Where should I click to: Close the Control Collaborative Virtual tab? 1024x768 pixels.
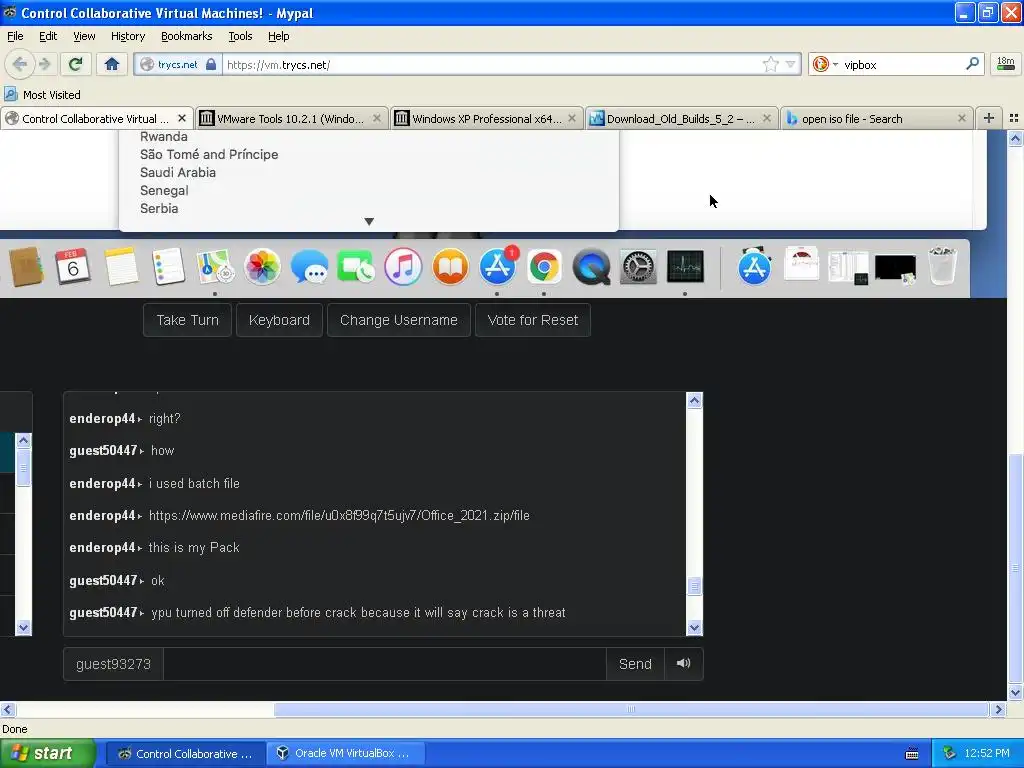182,118
